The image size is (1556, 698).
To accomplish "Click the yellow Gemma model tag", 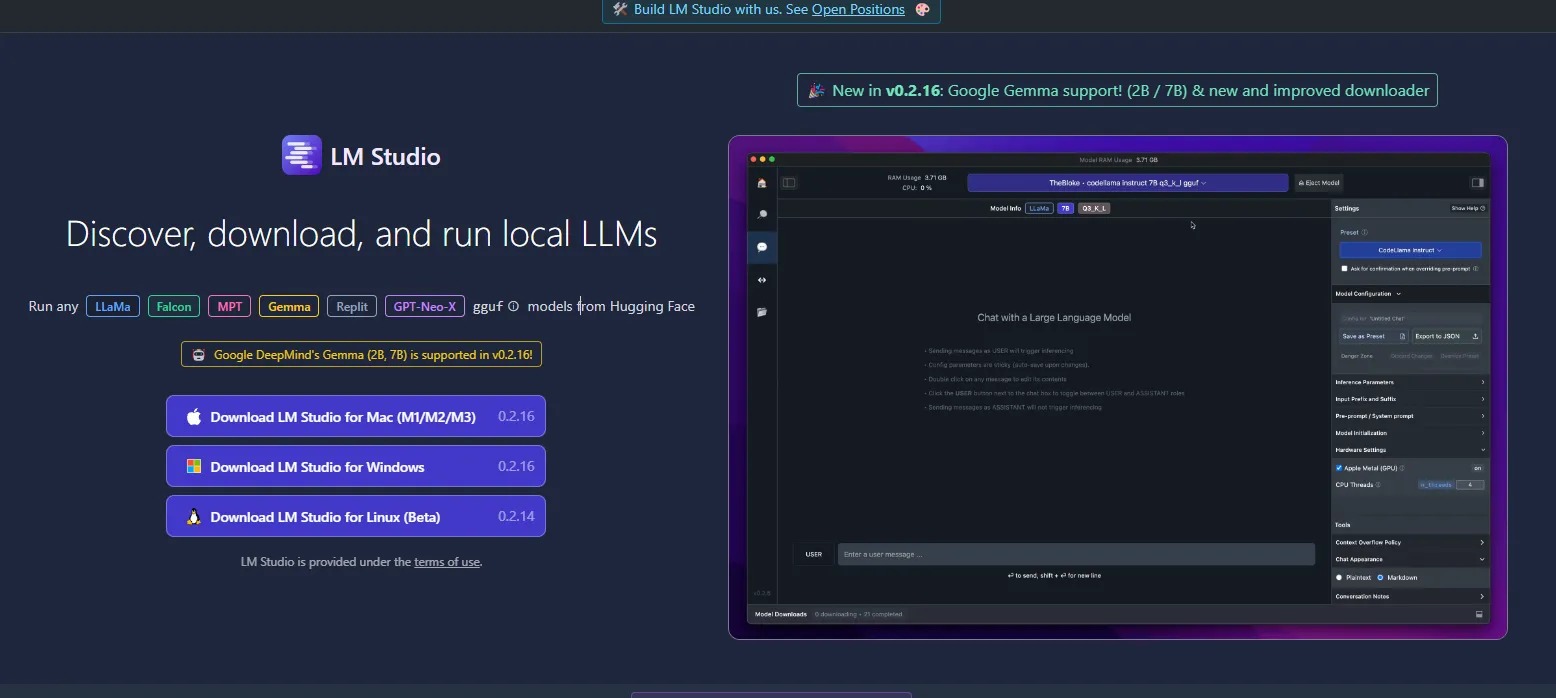I will (x=289, y=307).
